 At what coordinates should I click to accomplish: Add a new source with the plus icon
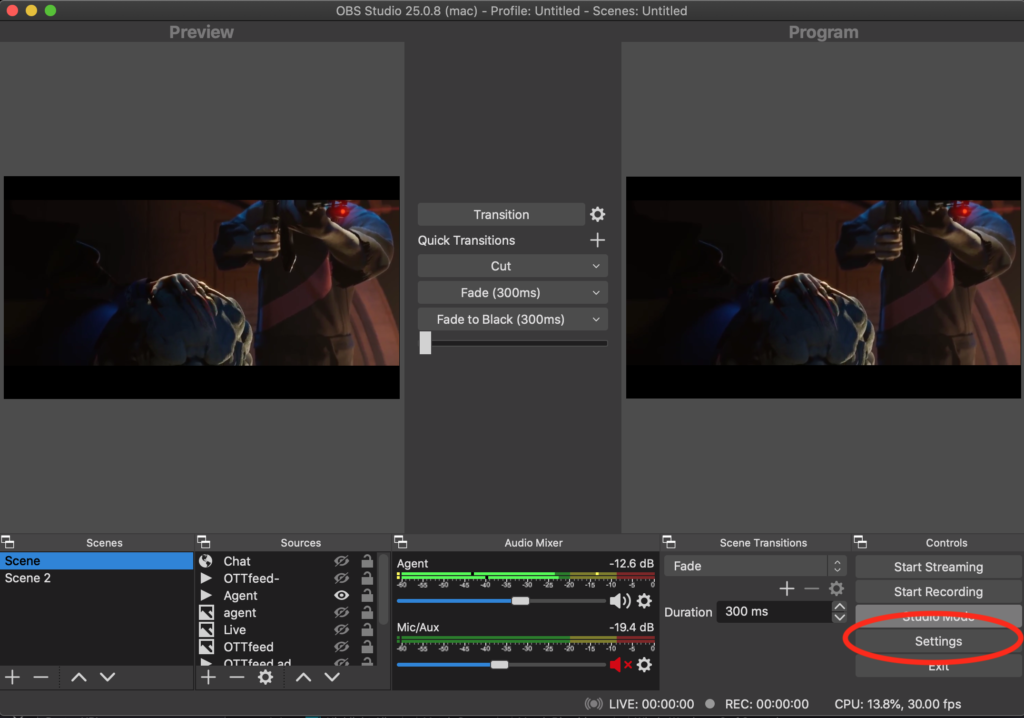click(208, 677)
